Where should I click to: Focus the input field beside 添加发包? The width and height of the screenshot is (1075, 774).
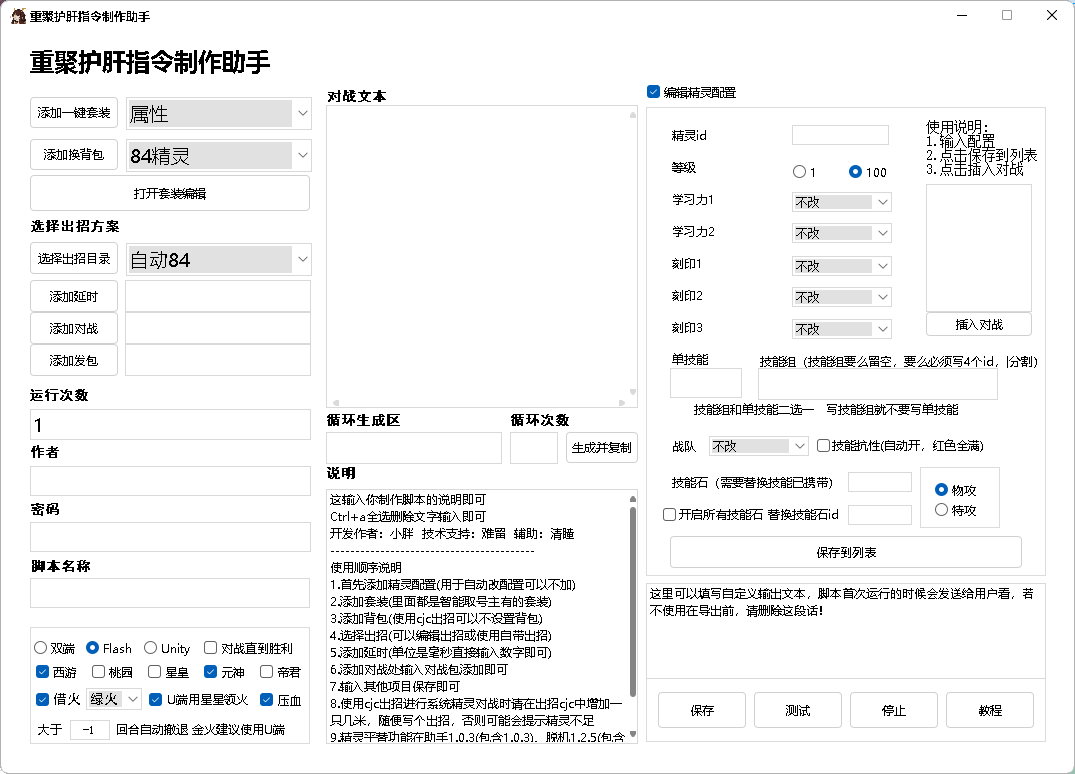tap(218, 361)
